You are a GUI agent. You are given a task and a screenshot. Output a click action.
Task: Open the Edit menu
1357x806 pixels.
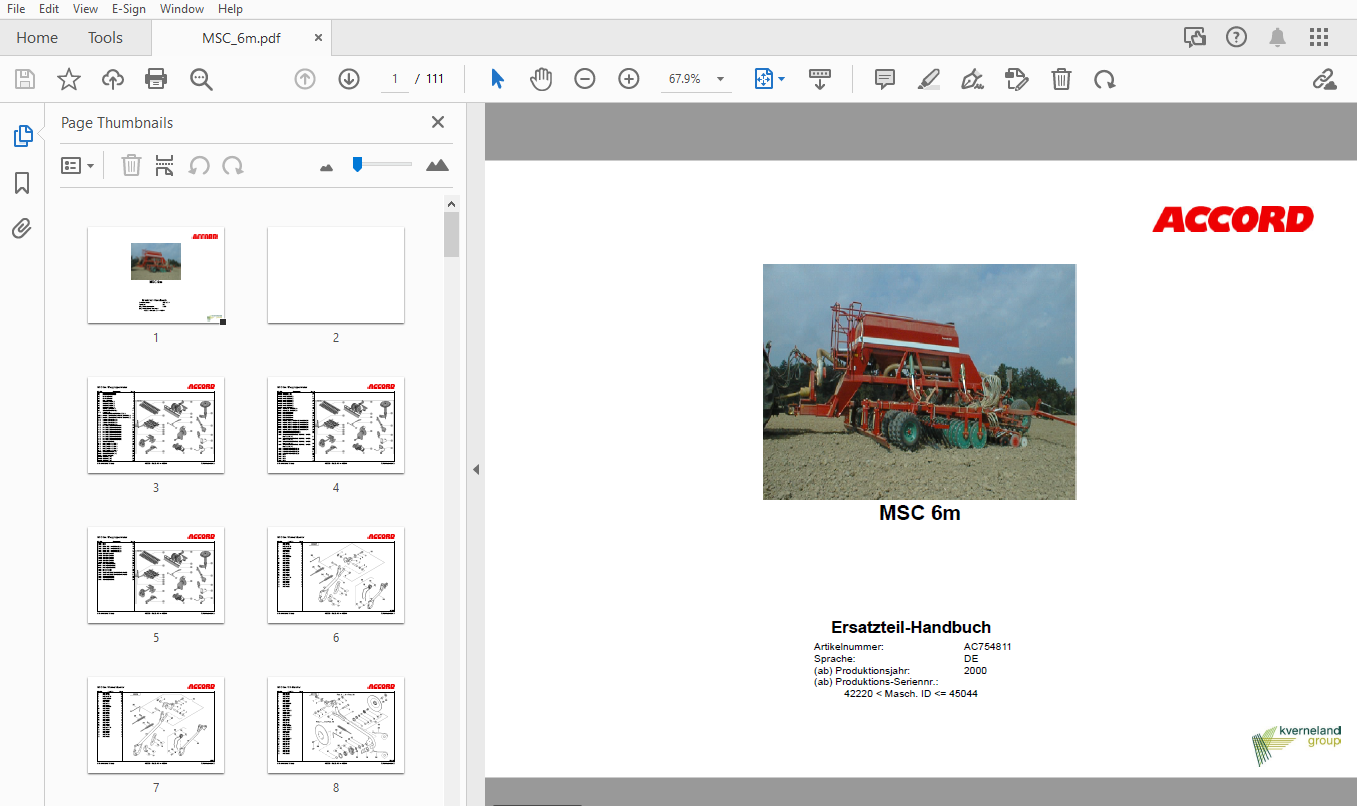click(x=49, y=9)
